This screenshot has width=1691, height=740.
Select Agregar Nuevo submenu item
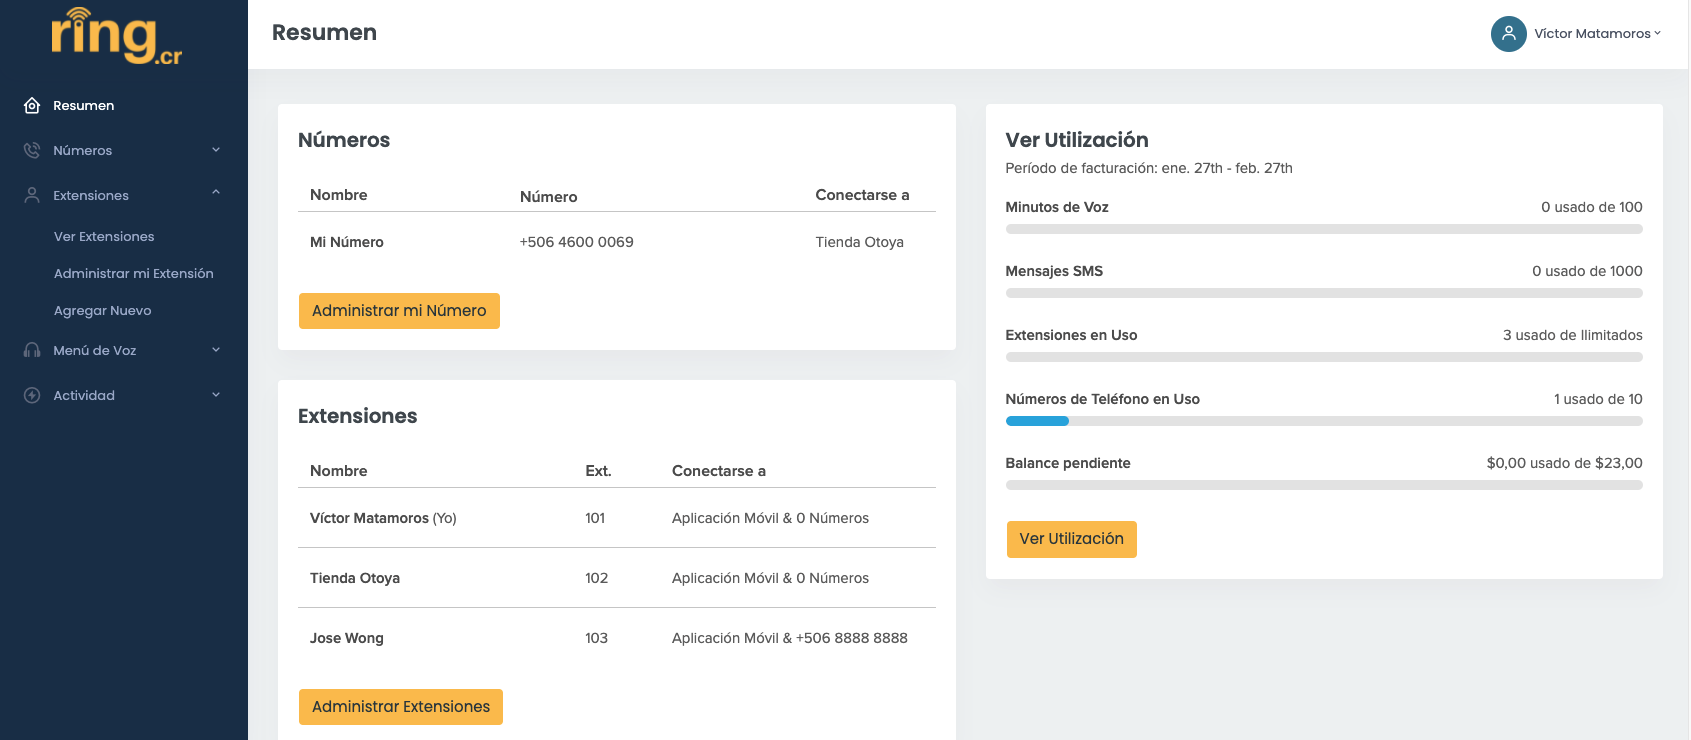coord(103,310)
